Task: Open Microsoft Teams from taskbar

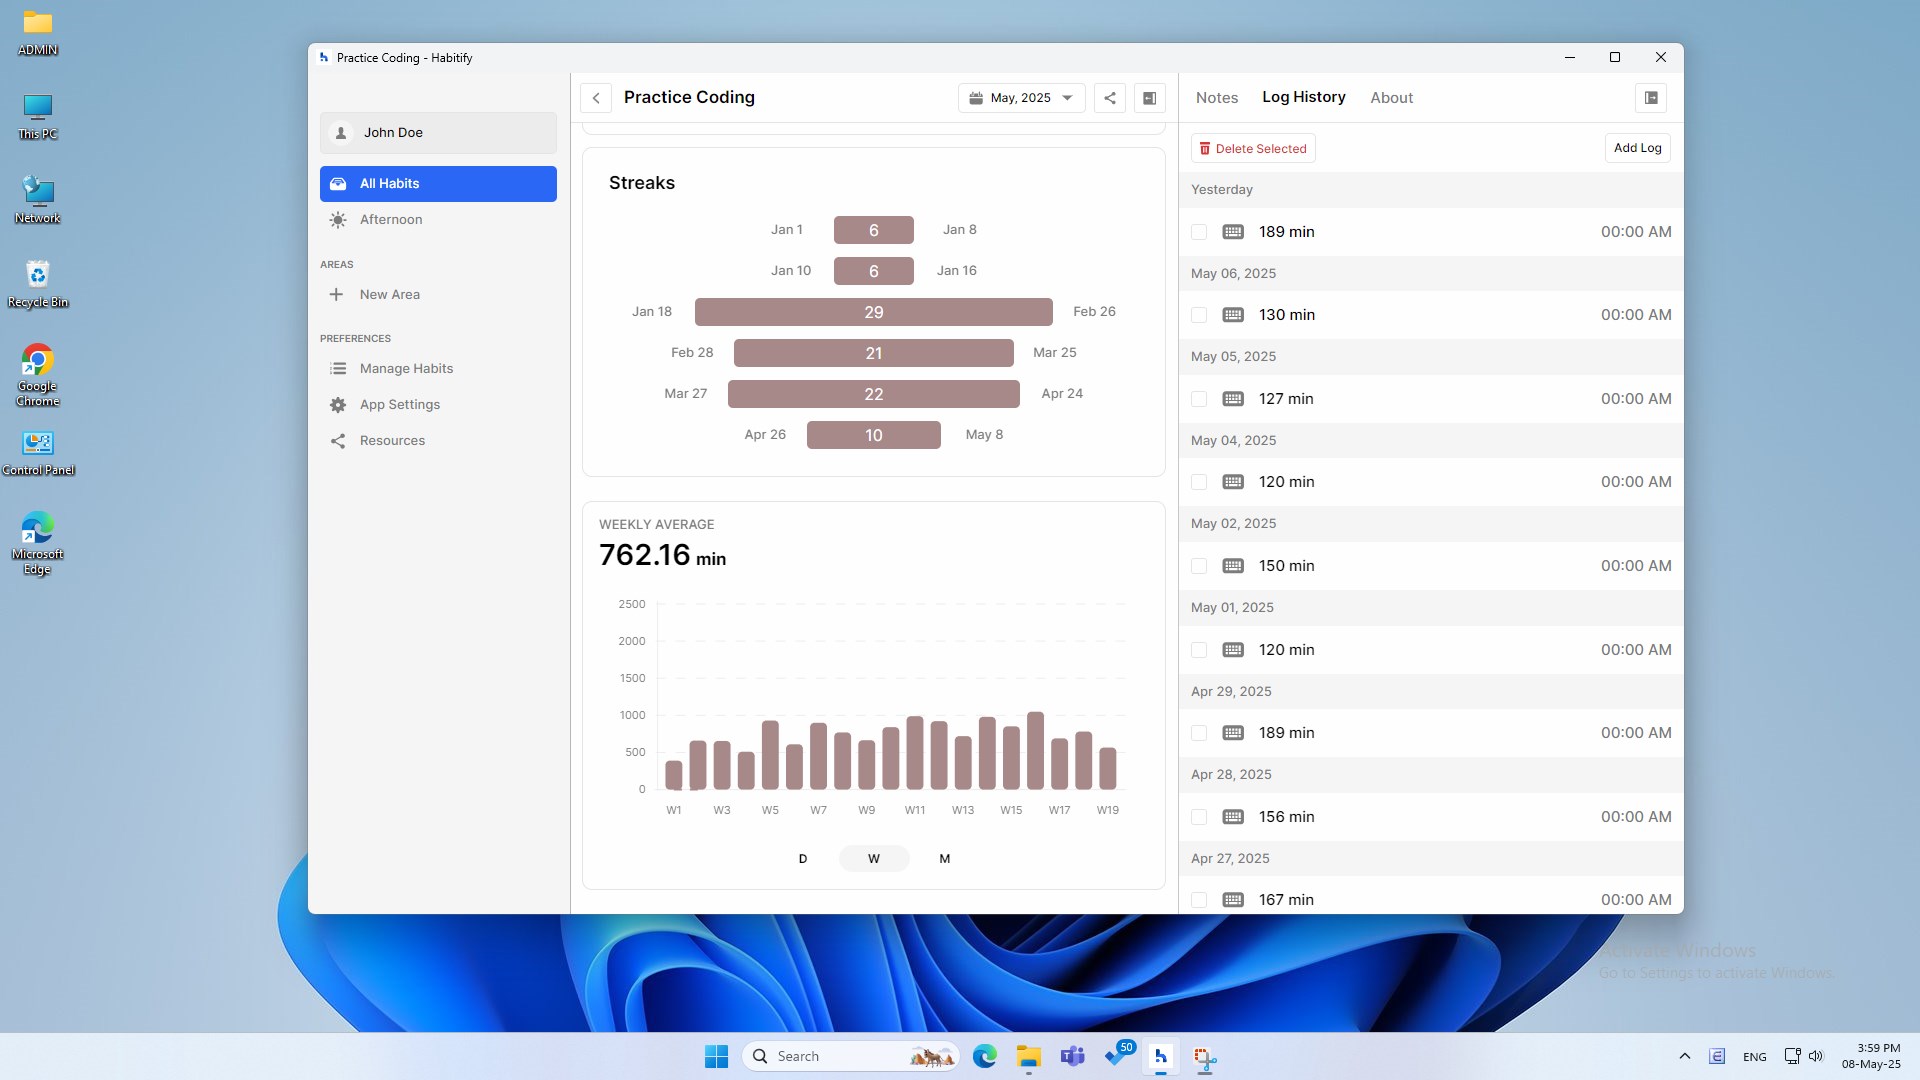Action: coord(1073,1056)
